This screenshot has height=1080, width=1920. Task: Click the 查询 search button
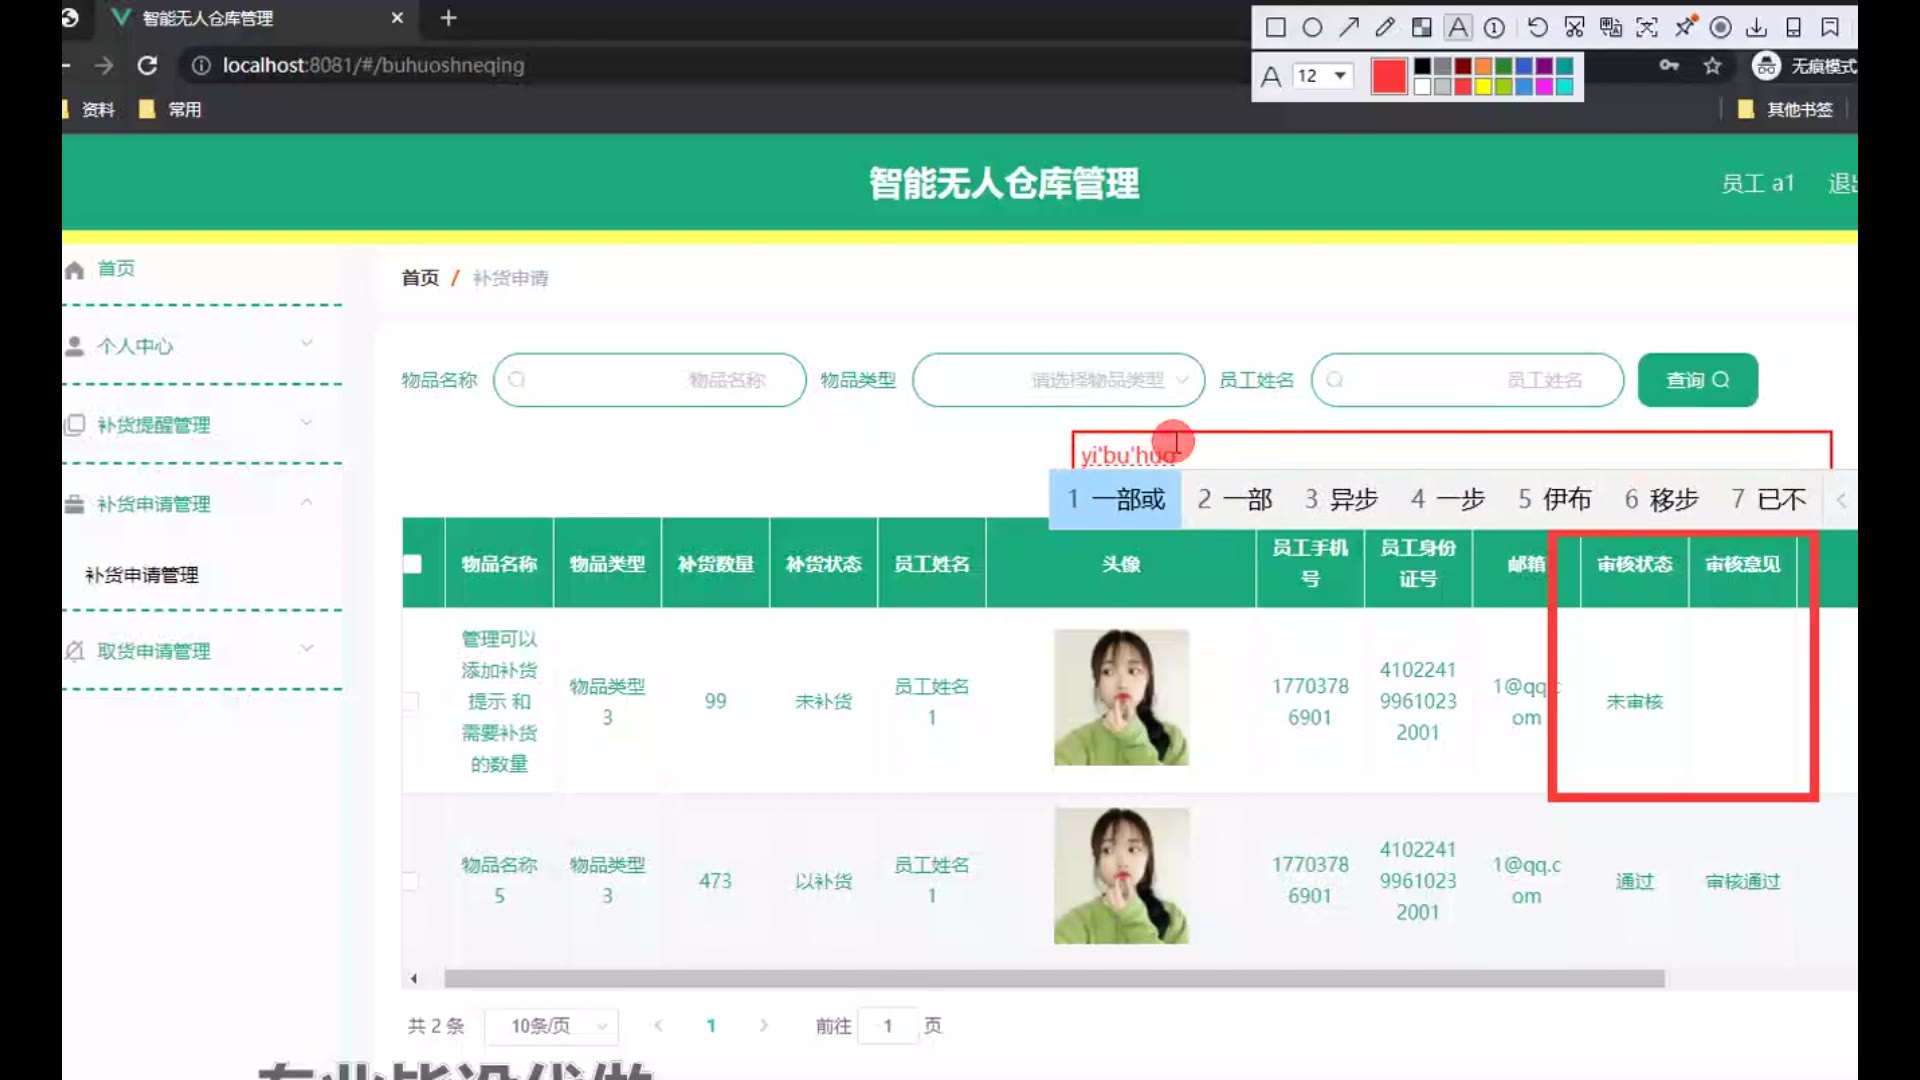click(1697, 380)
